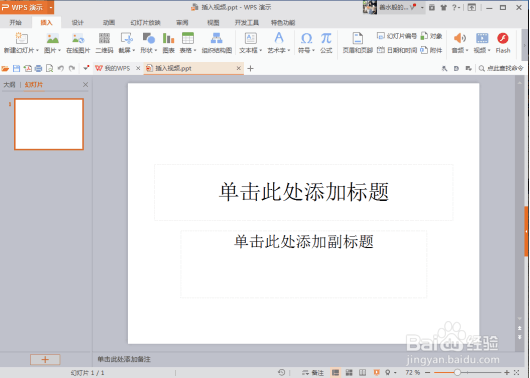Image resolution: width=530 pixels, height=378 pixels.
Task: Select slide 1 thumbnail
Action: point(49,124)
